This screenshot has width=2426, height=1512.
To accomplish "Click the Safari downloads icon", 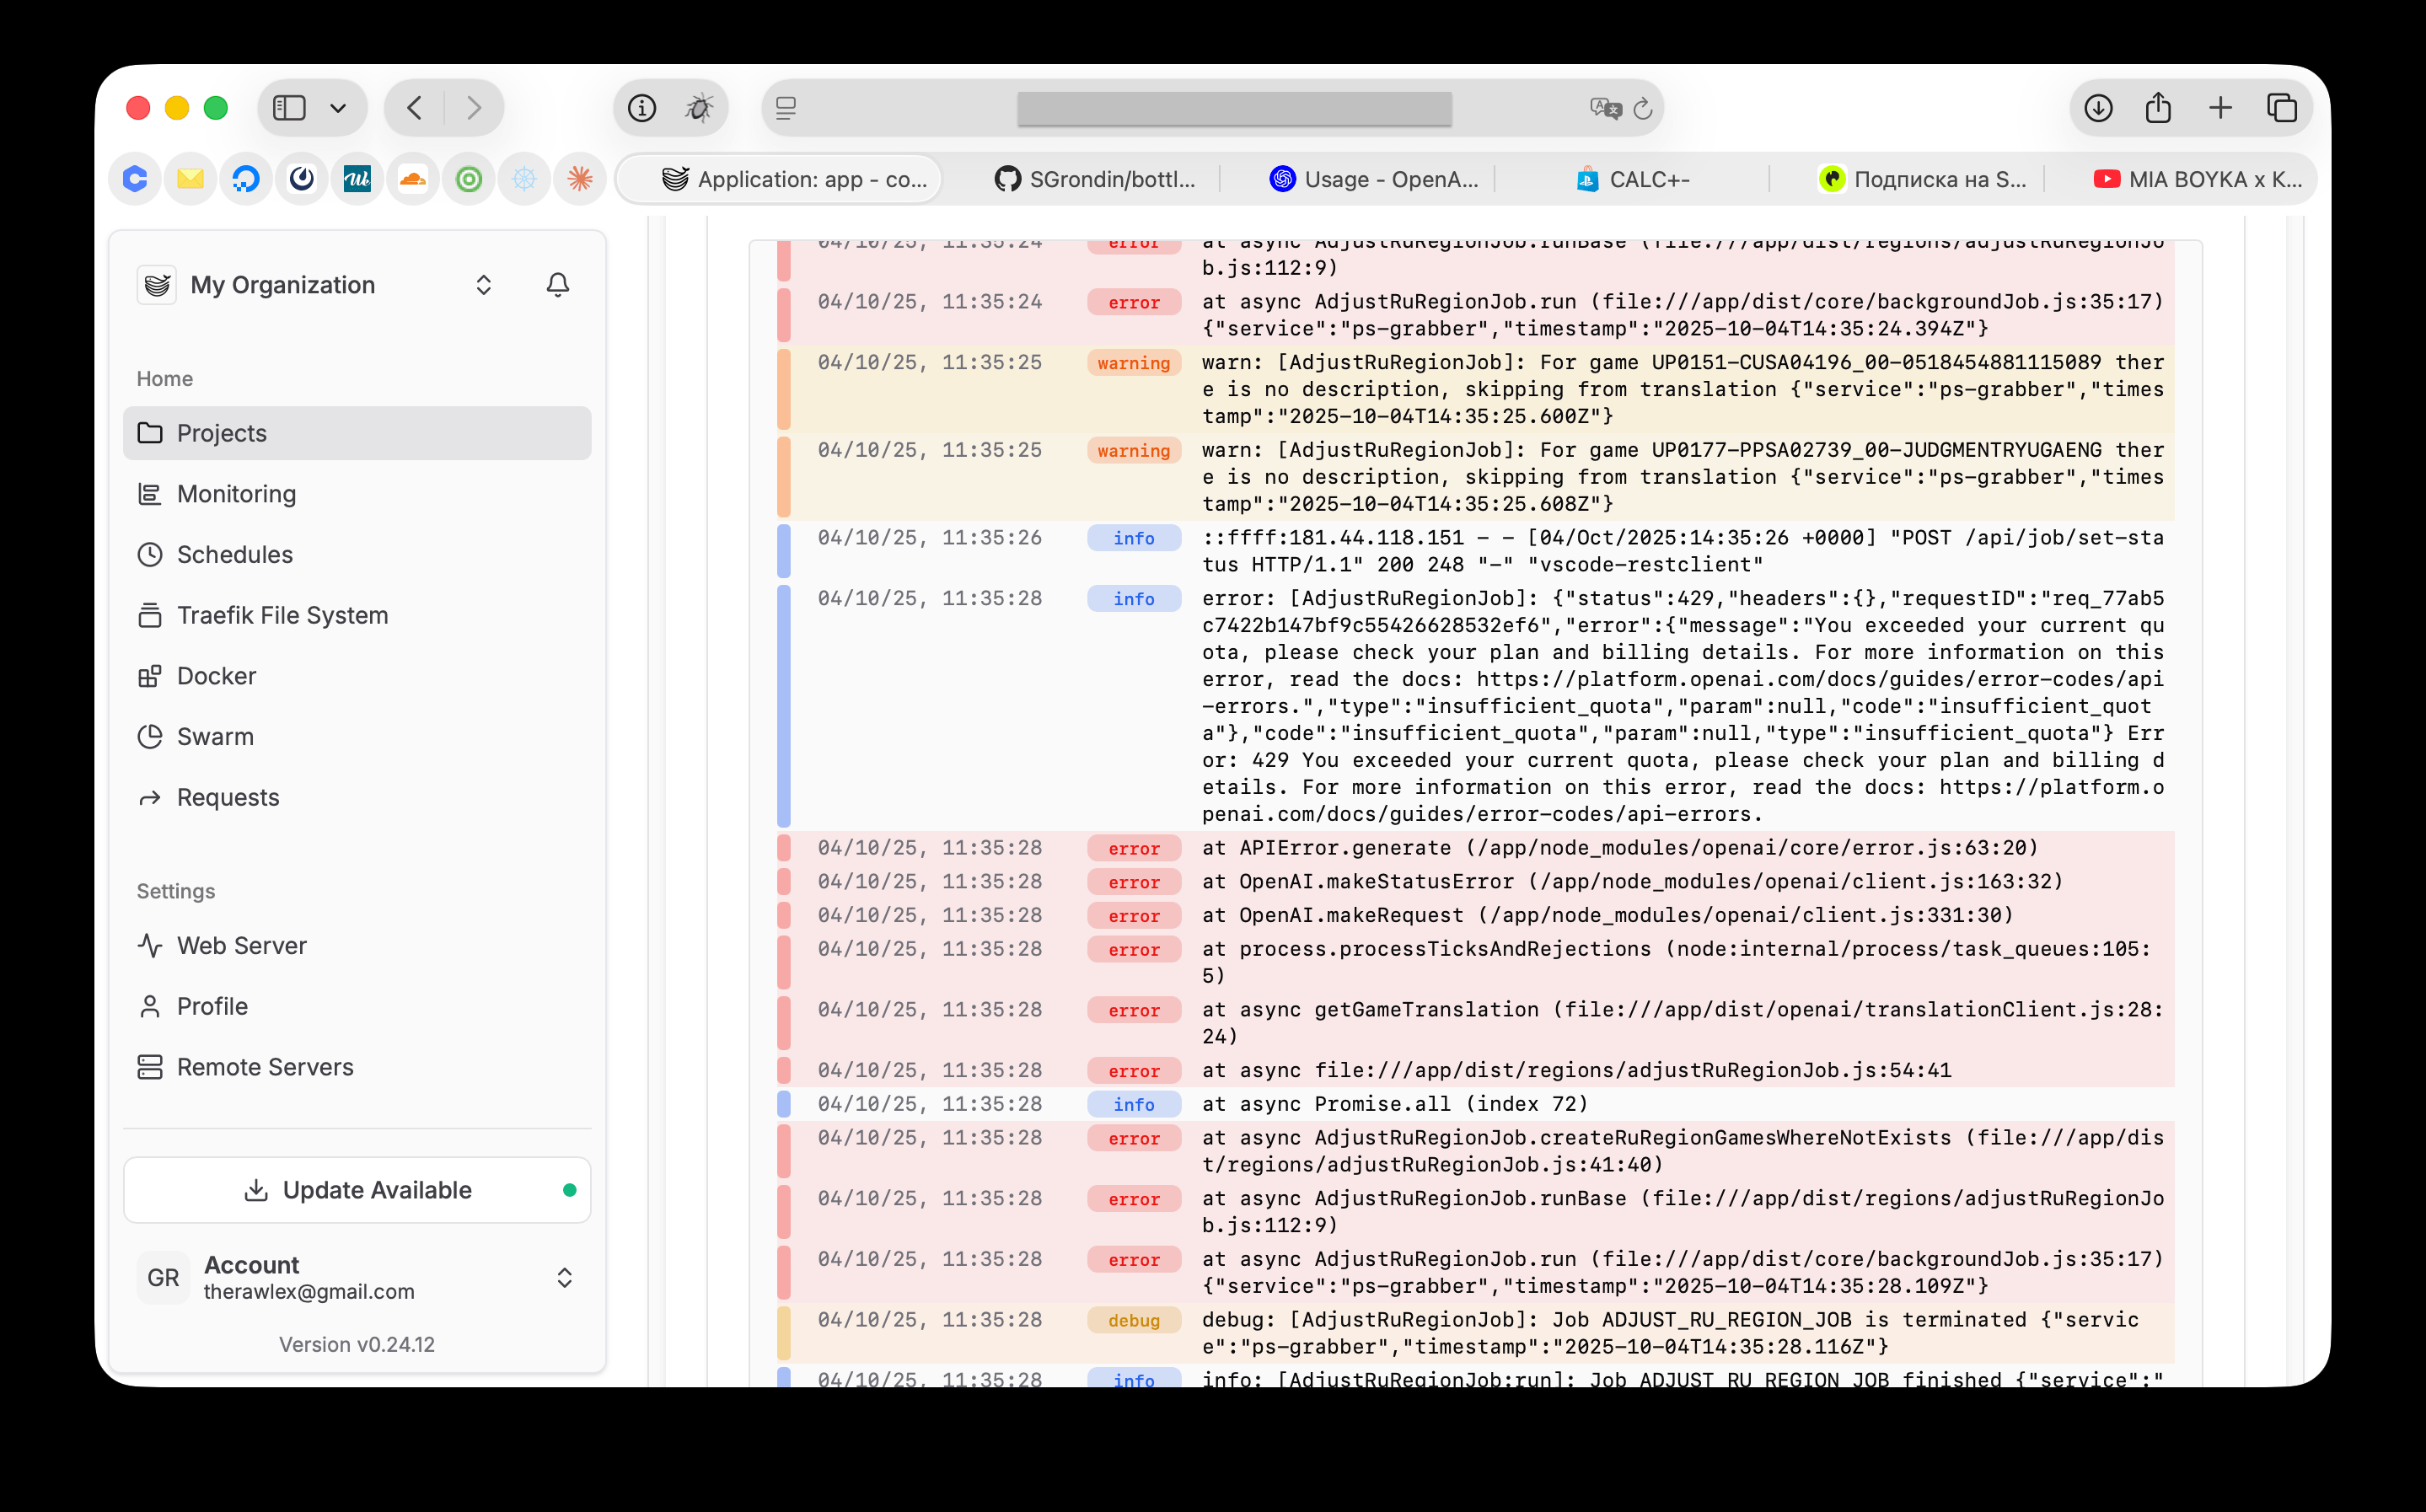I will pos(2098,108).
